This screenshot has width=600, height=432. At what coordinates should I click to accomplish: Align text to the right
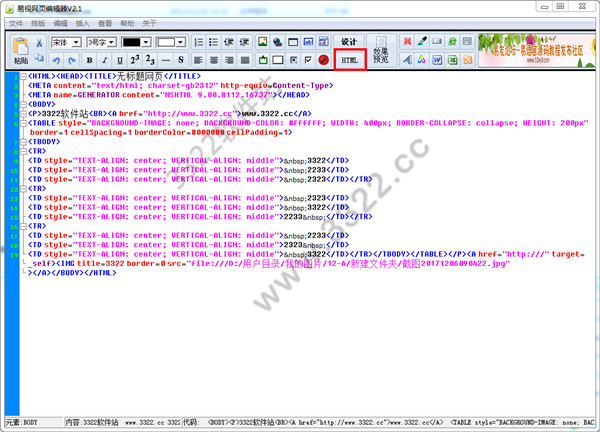tap(229, 60)
